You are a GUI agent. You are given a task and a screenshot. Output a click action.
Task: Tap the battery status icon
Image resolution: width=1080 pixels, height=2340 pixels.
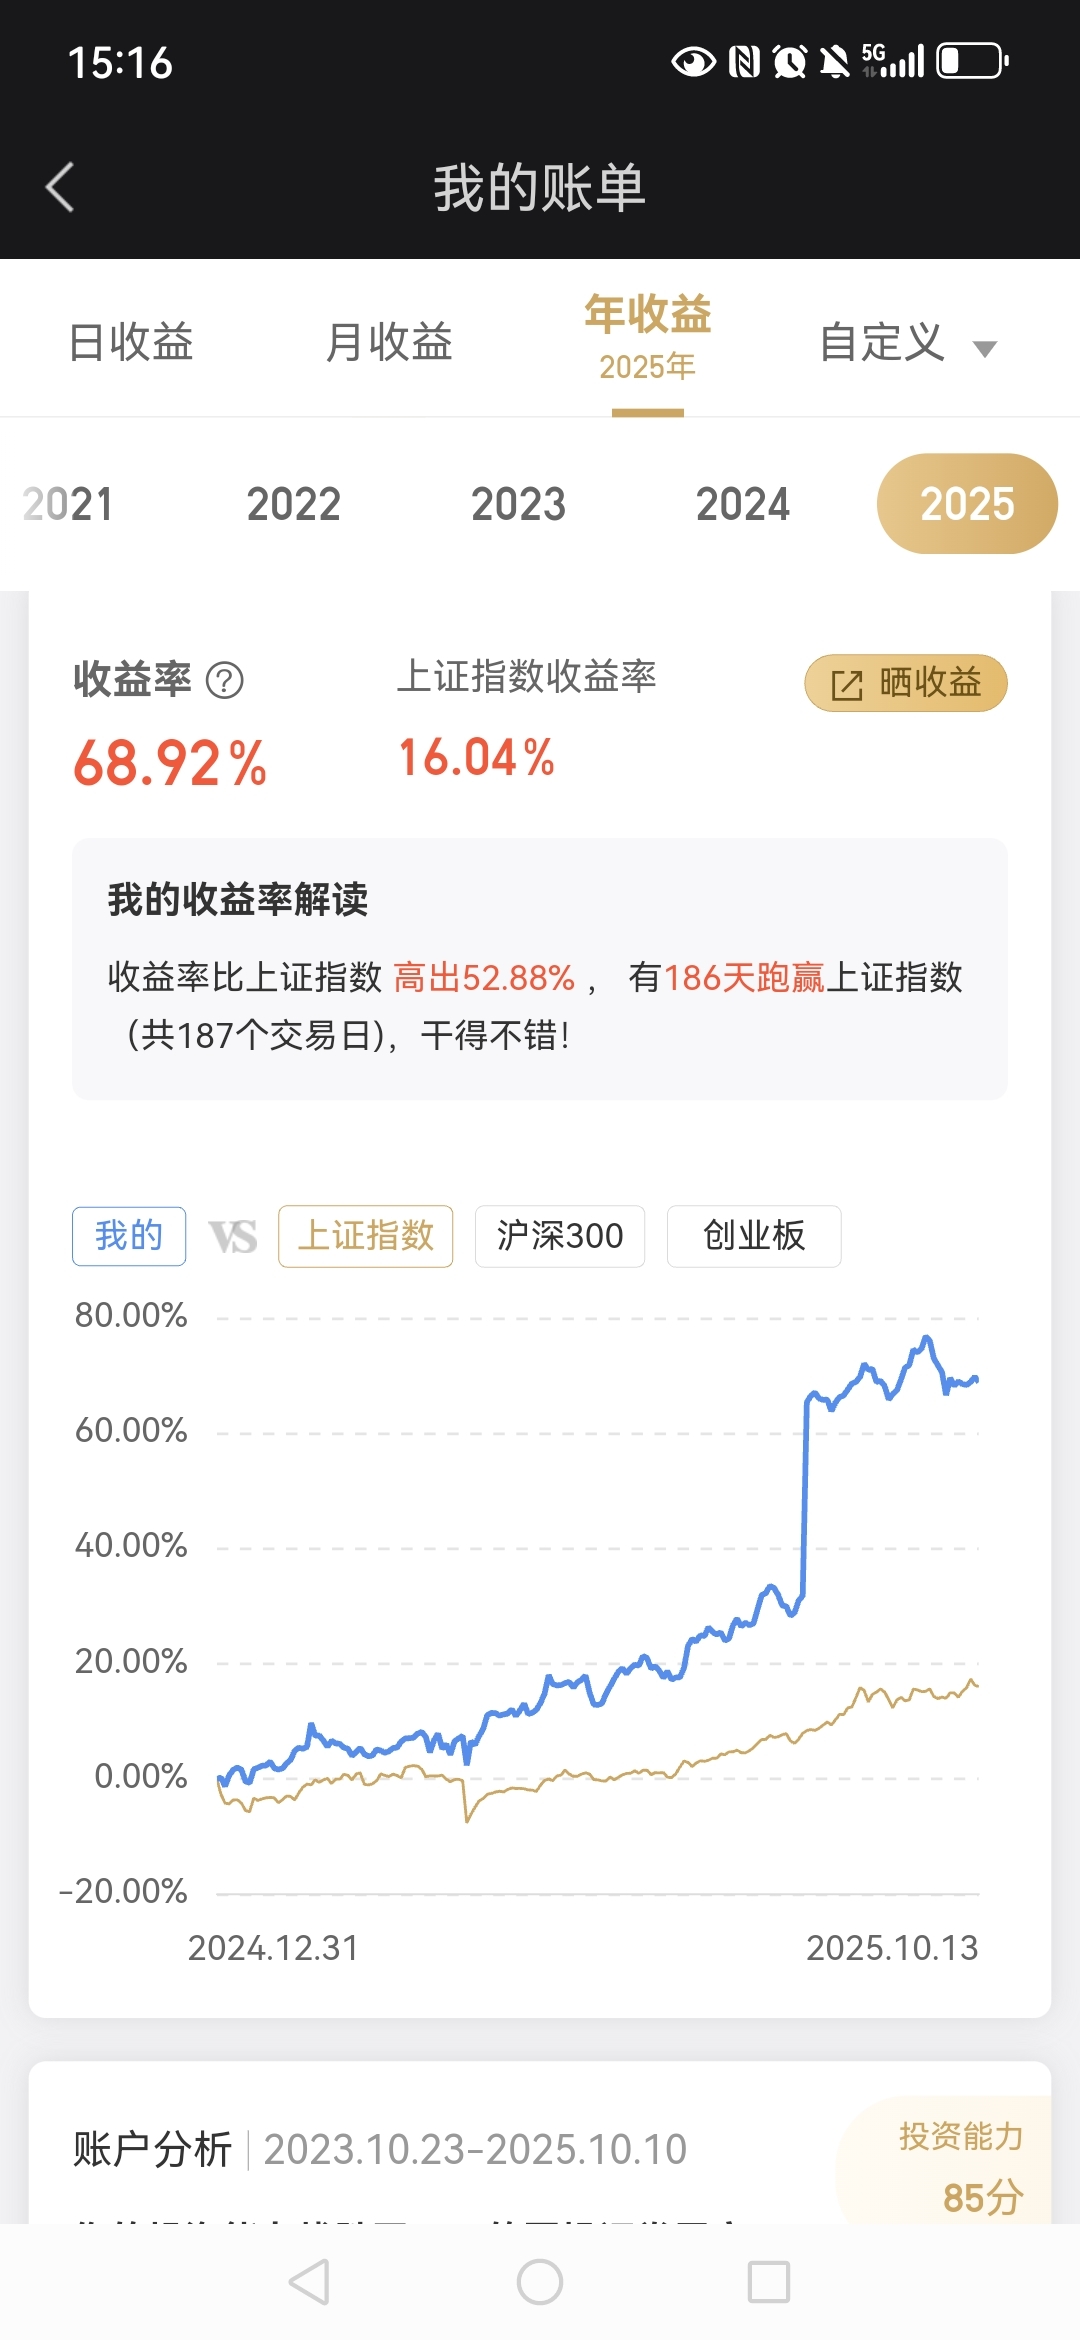(x=972, y=61)
